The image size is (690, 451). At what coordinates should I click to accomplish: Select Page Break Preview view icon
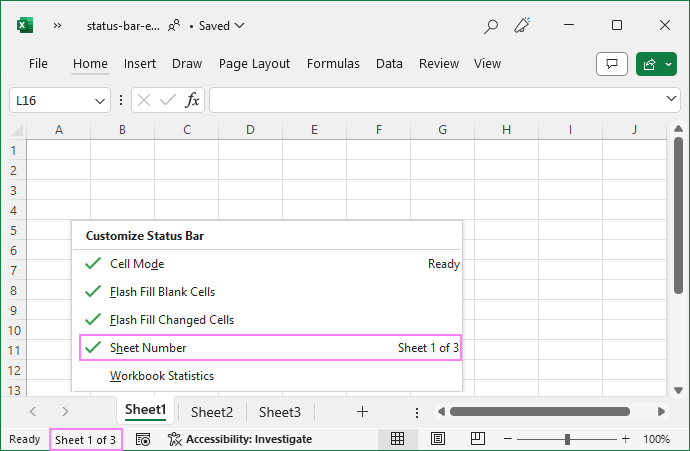(x=477, y=439)
